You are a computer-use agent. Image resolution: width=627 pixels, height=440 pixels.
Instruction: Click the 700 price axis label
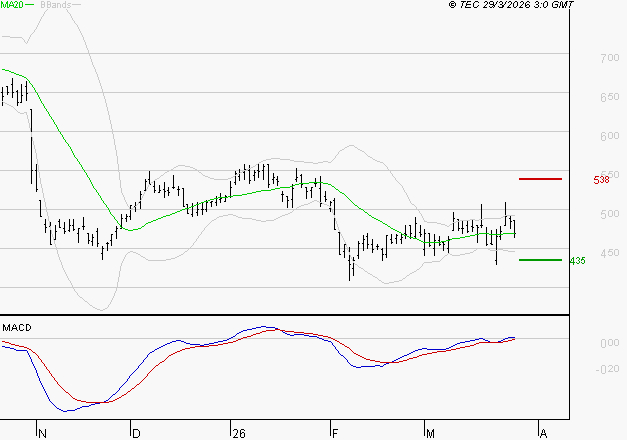coord(610,58)
